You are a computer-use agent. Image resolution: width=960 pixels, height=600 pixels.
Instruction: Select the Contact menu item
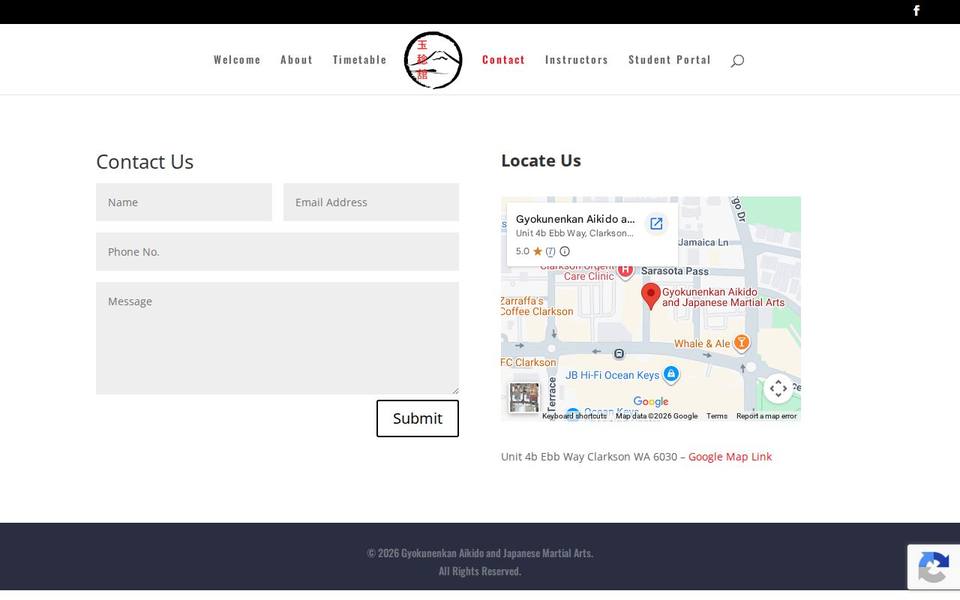click(503, 60)
